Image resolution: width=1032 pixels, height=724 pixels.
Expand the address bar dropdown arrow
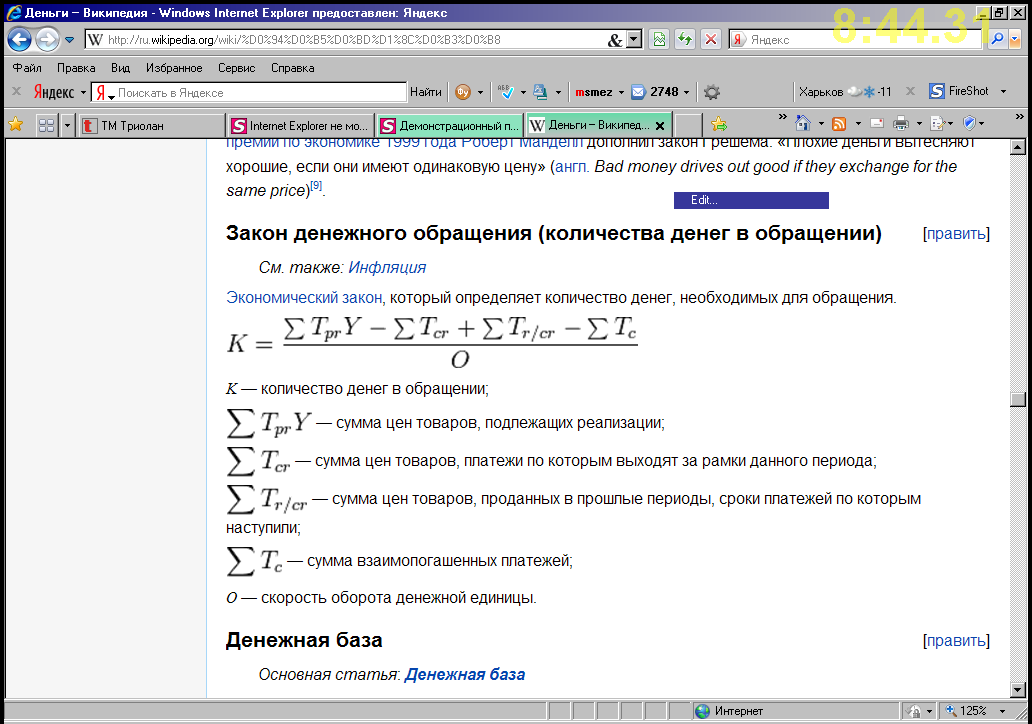(x=634, y=40)
